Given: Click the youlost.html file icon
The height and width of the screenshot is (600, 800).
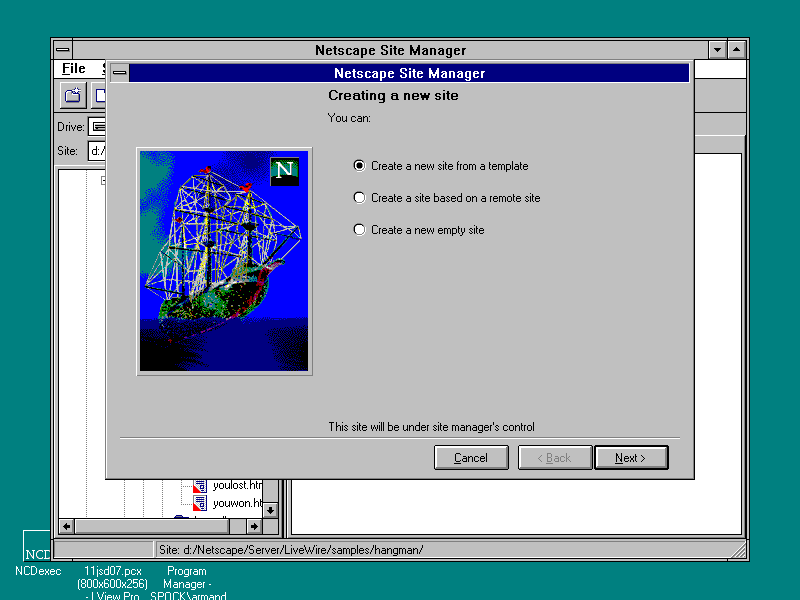Looking at the screenshot, I should point(199,485).
